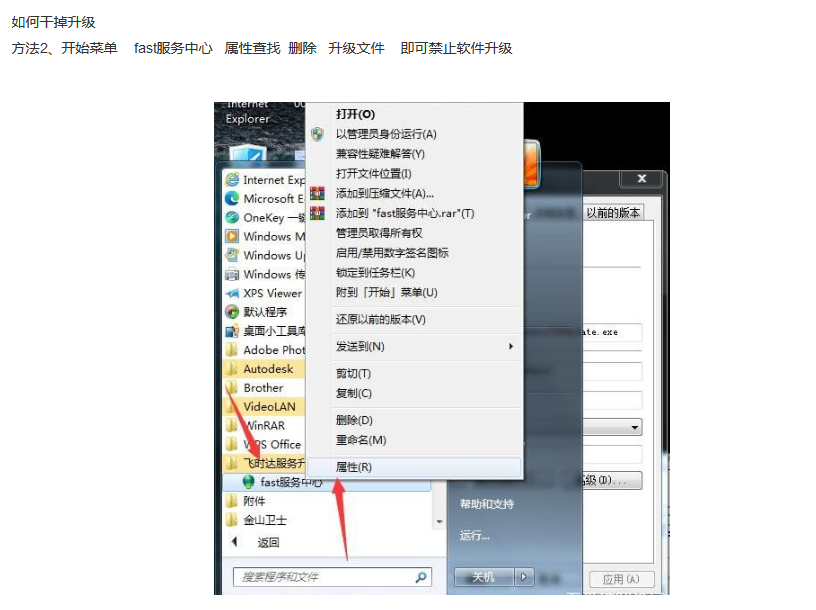Open the Internet Explorer program entry icon
816x610 pixels.
(232, 180)
